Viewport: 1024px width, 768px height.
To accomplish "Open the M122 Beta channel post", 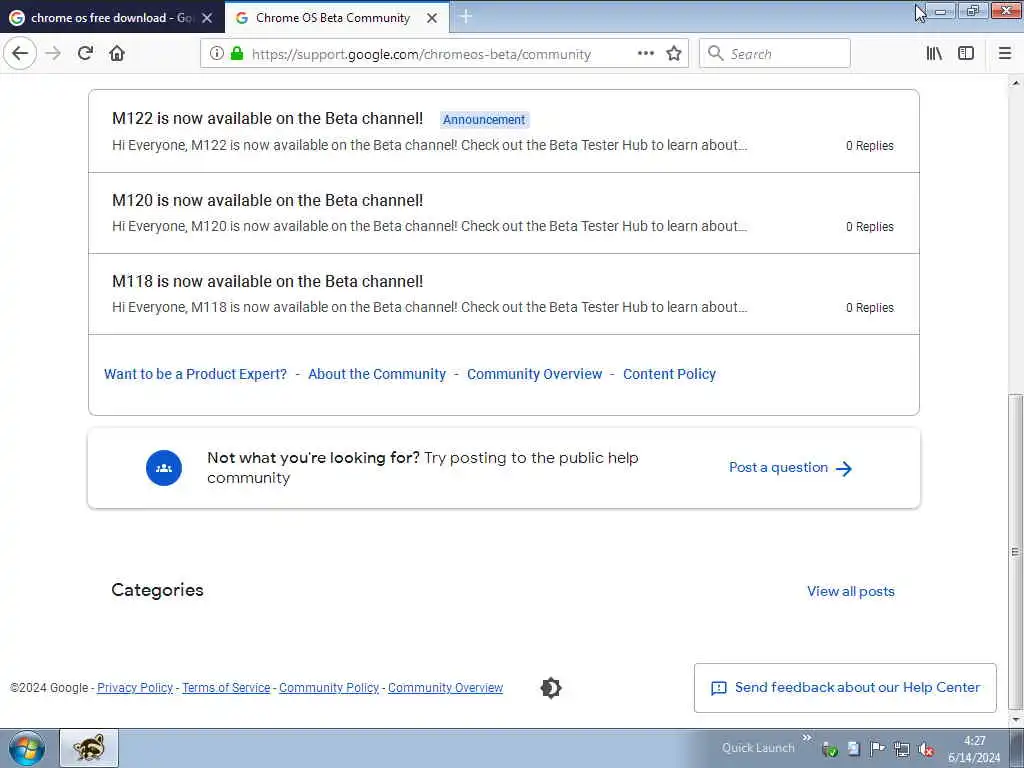I will click(267, 118).
